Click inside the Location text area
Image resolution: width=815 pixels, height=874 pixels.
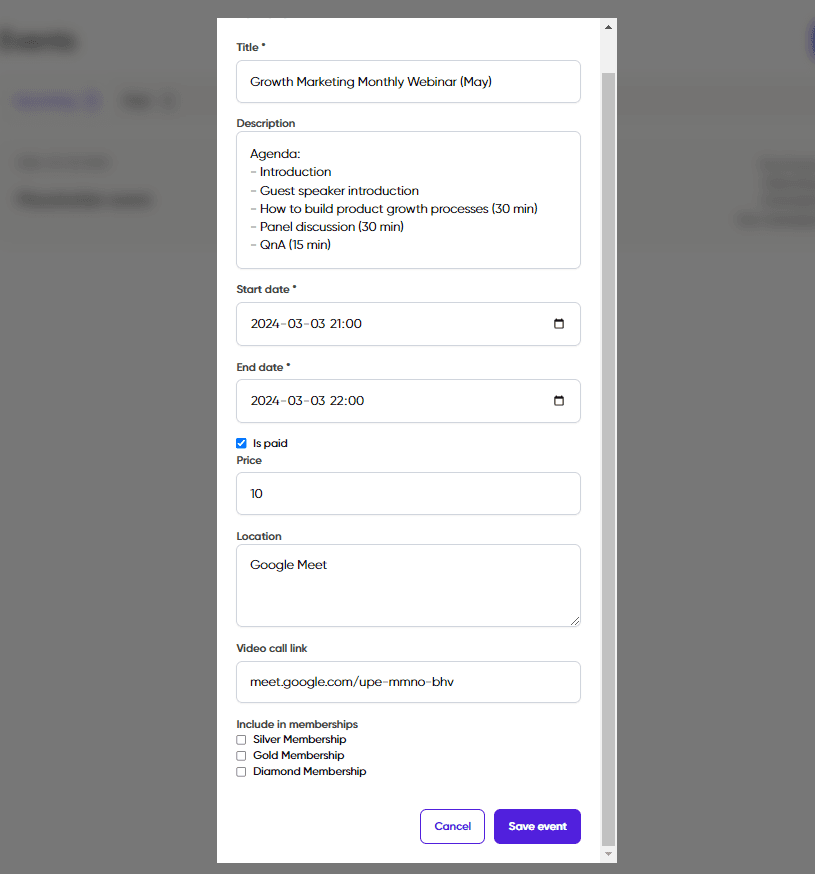[408, 585]
